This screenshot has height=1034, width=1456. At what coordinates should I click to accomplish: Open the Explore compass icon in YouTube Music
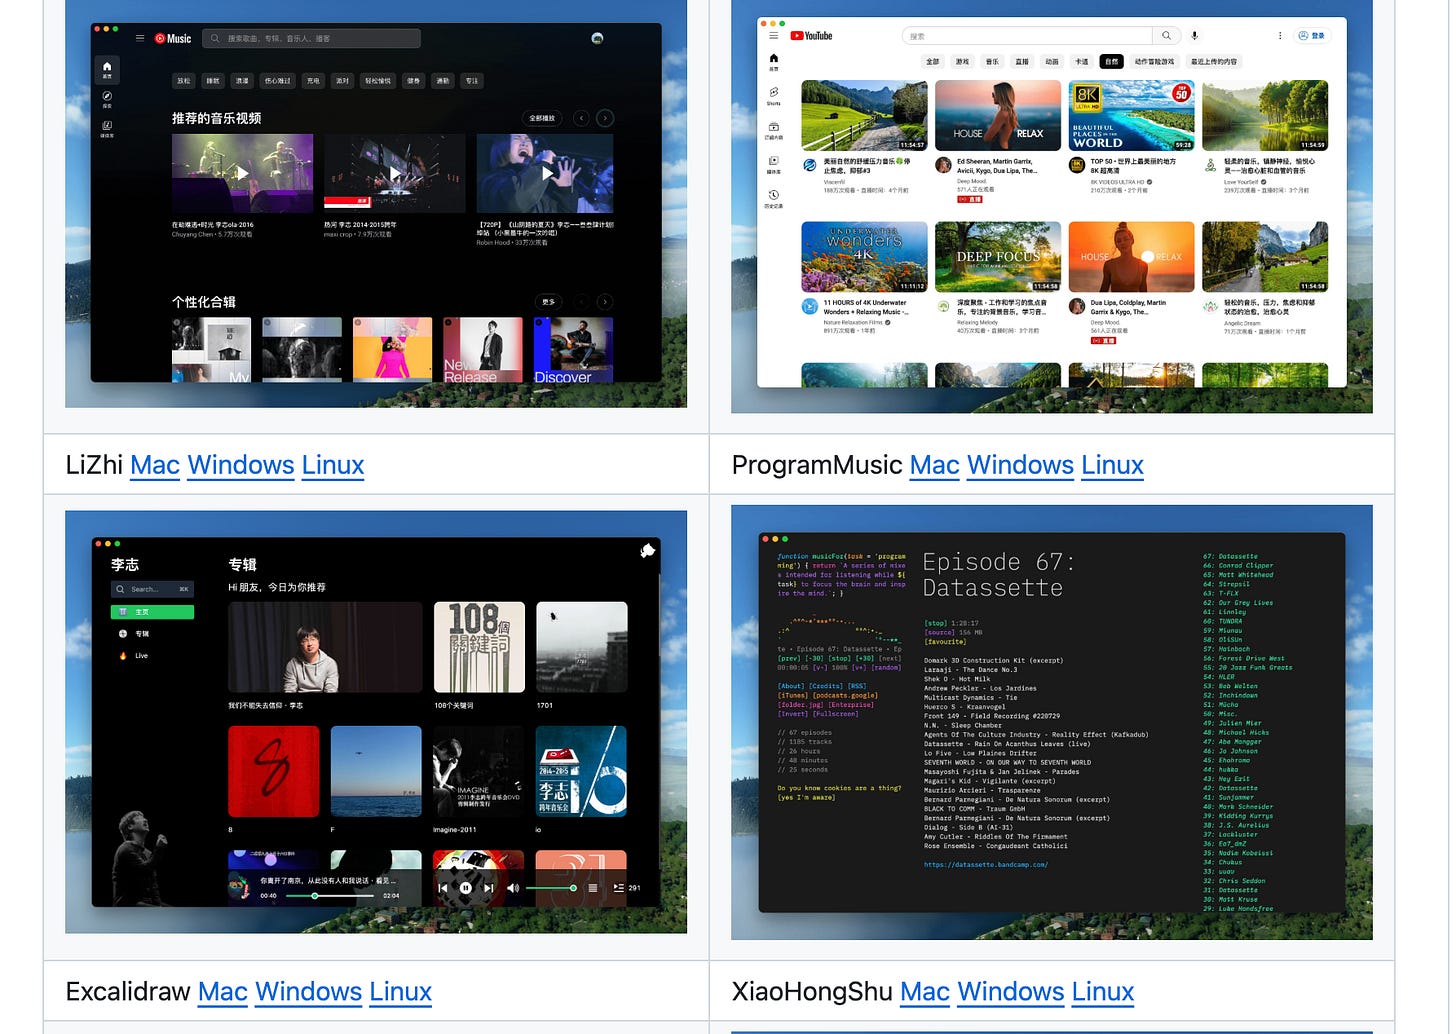[107, 96]
